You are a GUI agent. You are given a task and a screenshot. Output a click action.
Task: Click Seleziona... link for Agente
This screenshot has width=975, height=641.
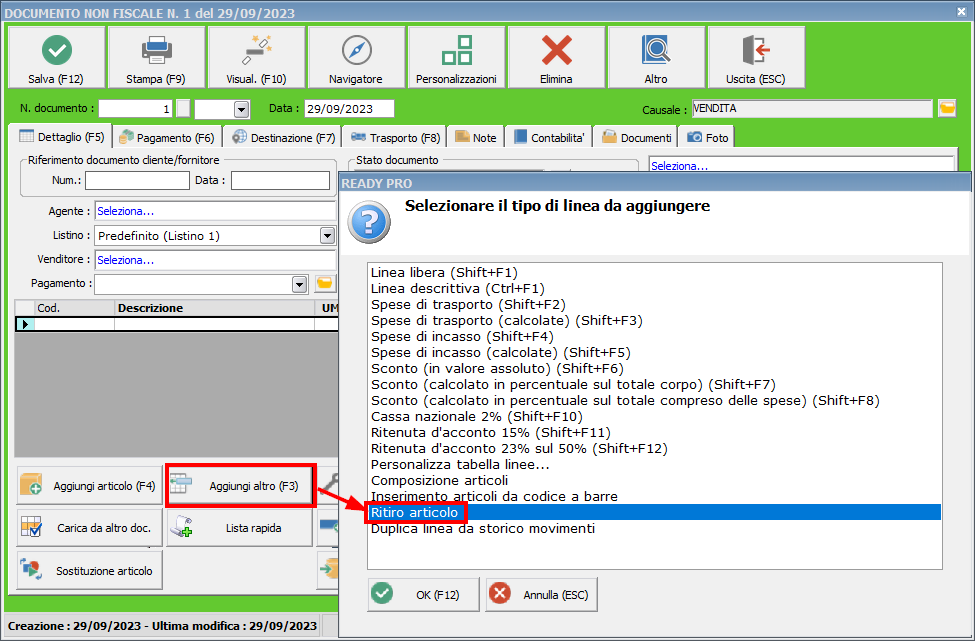tap(126, 211)
